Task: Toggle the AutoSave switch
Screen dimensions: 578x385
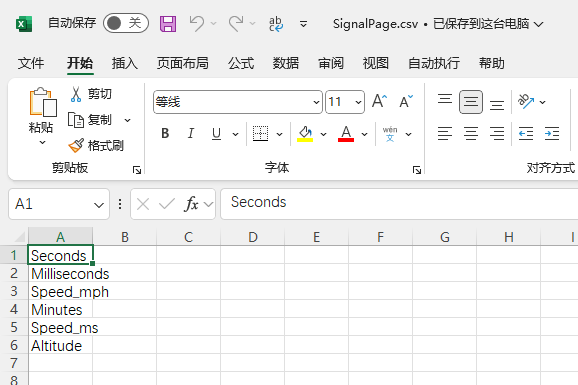Action: [x=126, y=23]
